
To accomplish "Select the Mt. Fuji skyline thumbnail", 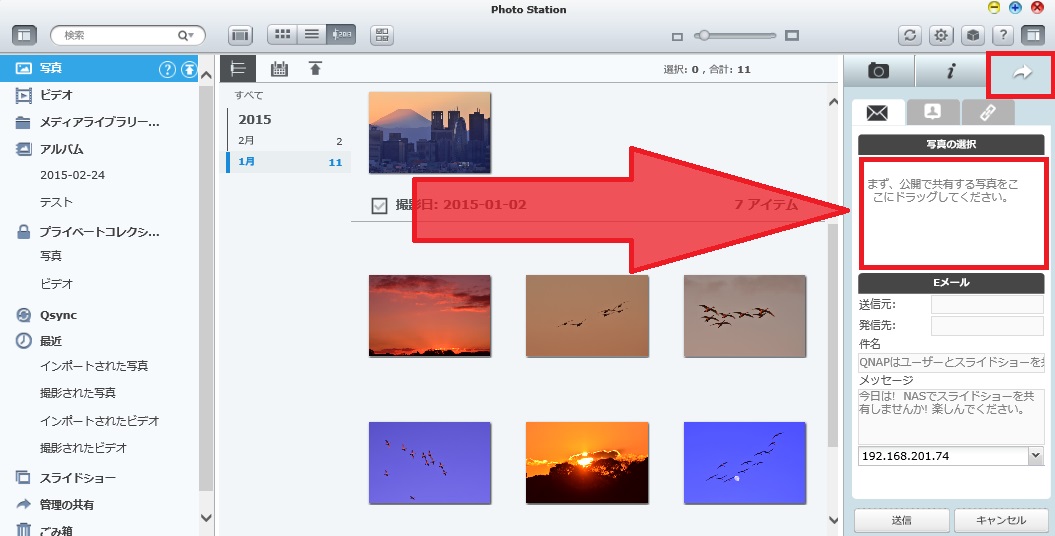I will click(429, 133).
